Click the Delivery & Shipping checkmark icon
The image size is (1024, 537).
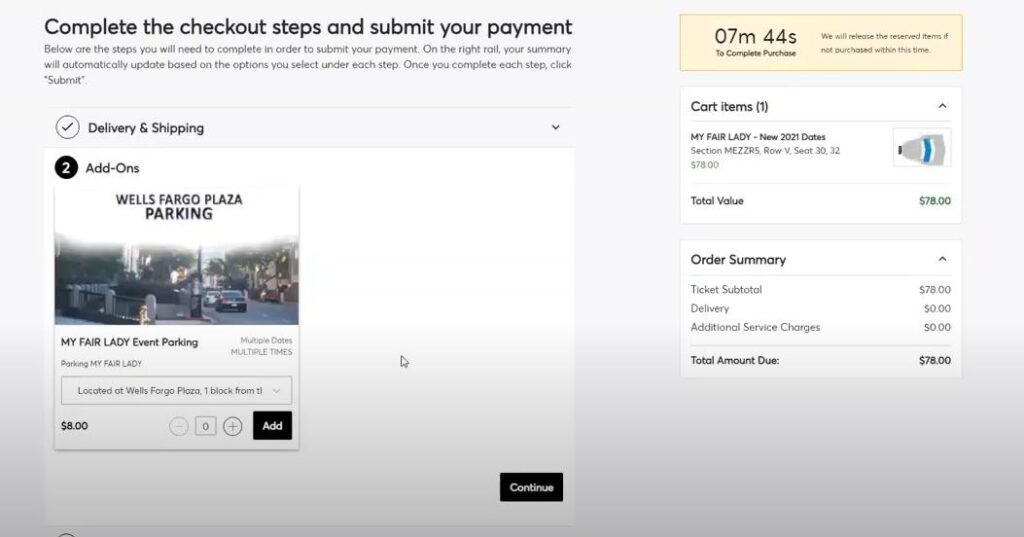(x=67, y=128)
